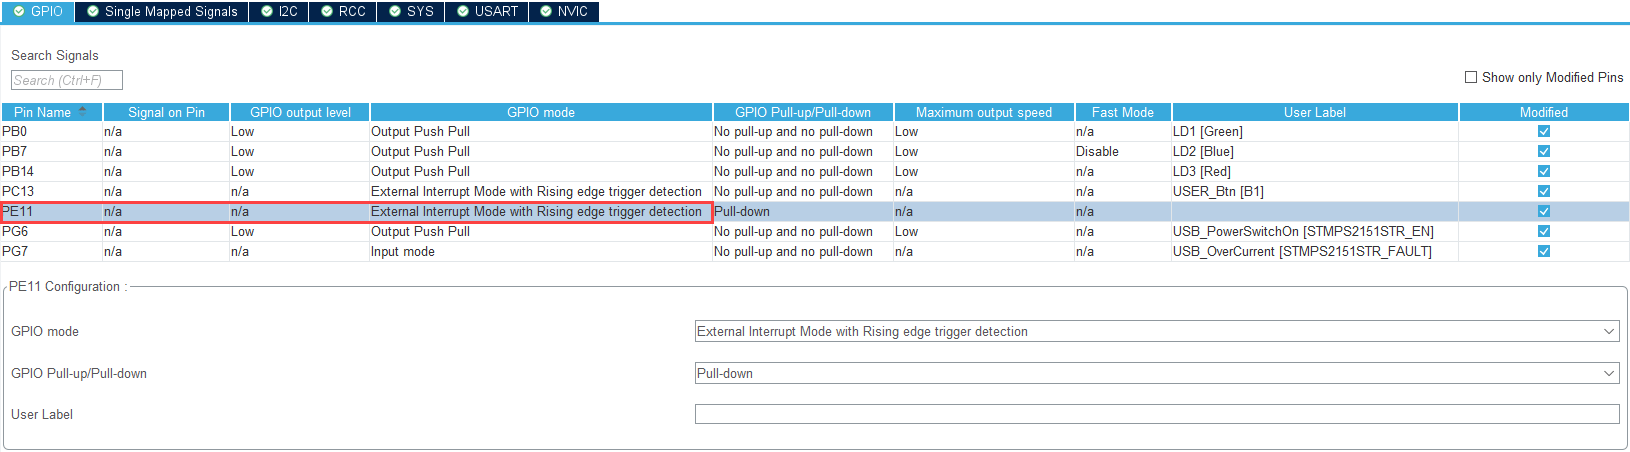Enable Show only Modified Pins checkbox

coord(1471,77)
